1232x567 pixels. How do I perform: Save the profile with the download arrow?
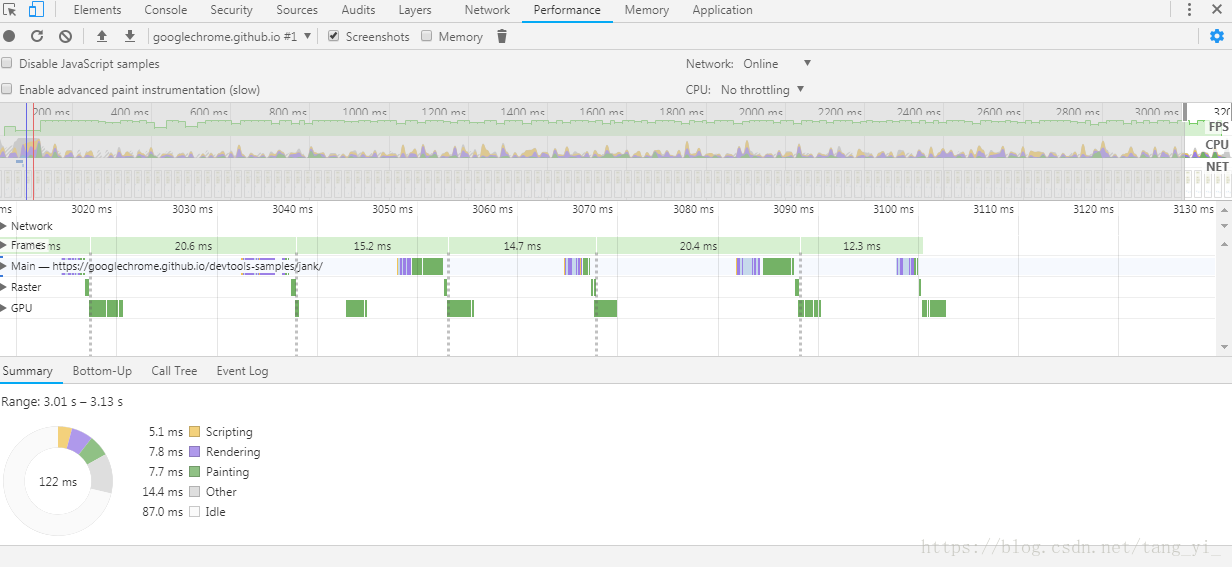[129, 36]
